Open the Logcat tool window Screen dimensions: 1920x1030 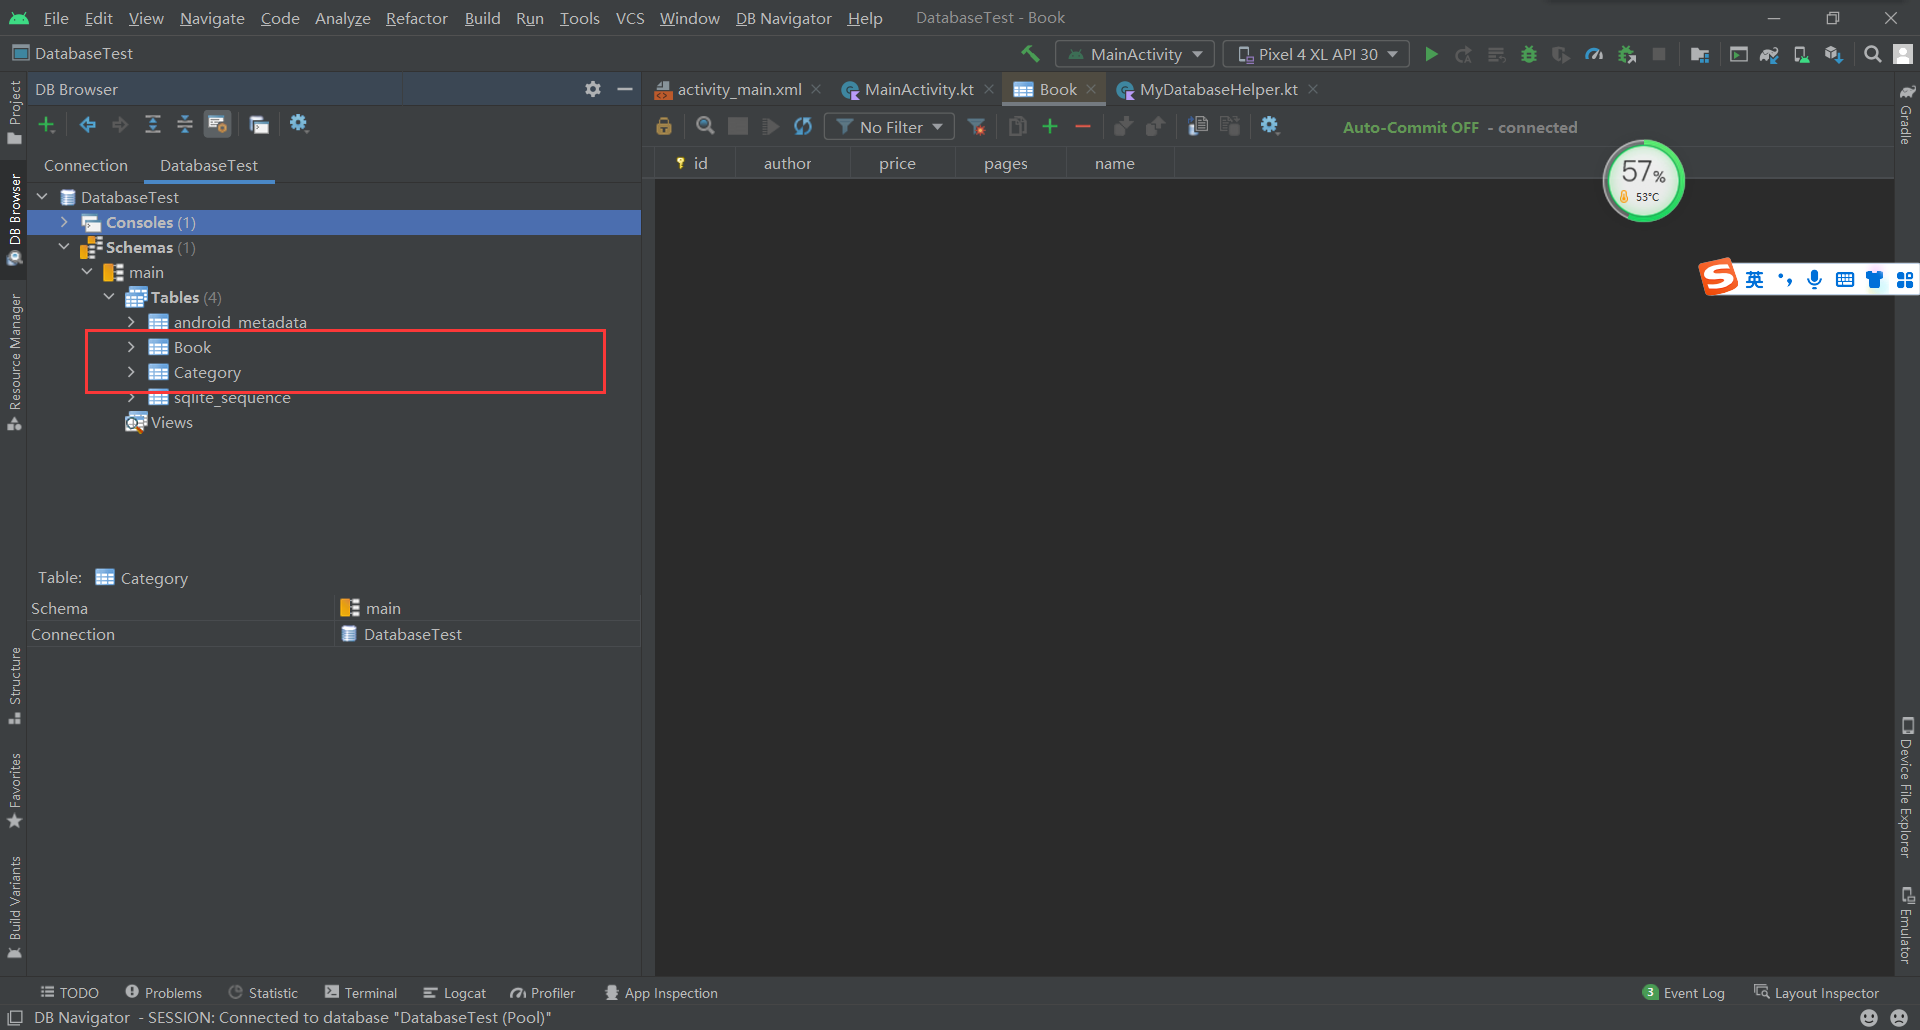point(455,993)
